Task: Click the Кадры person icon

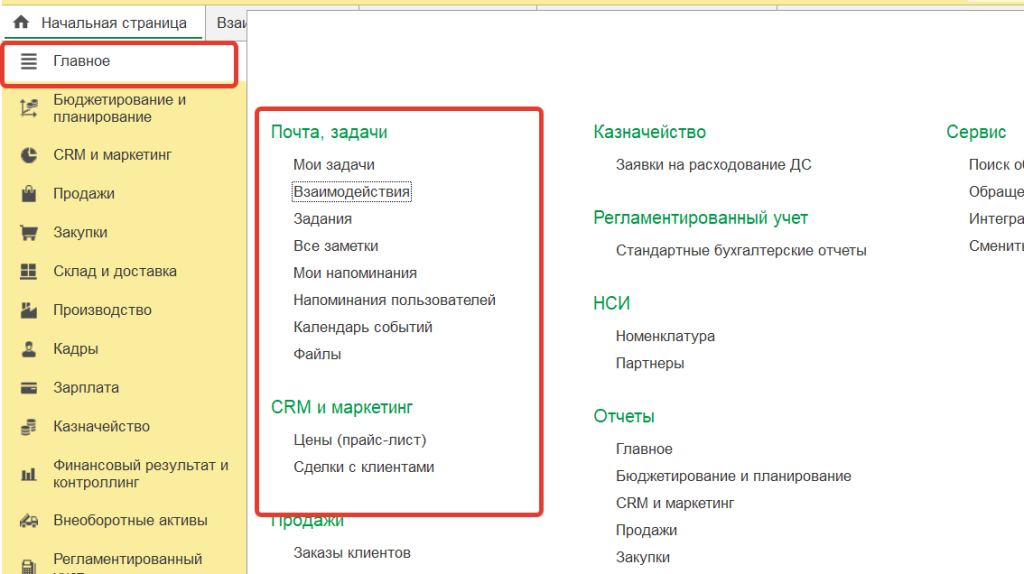Action: pyautogui.click(x=29, y=349)
